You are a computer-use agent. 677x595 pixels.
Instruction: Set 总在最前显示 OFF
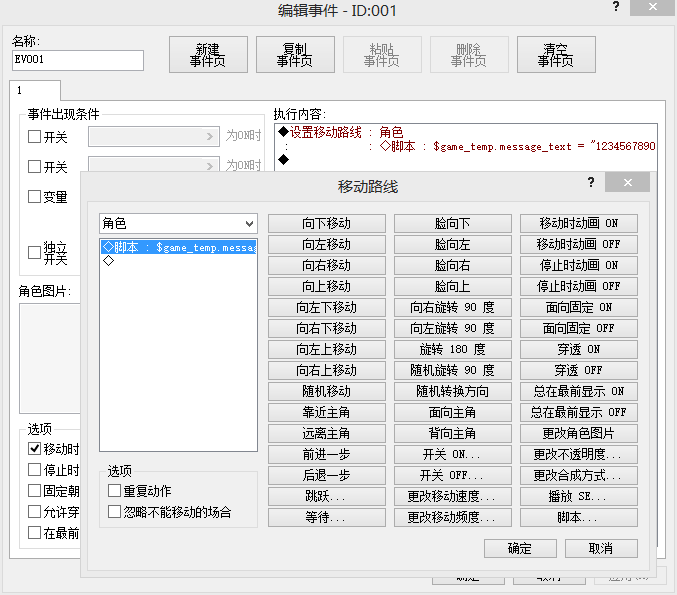579,412
